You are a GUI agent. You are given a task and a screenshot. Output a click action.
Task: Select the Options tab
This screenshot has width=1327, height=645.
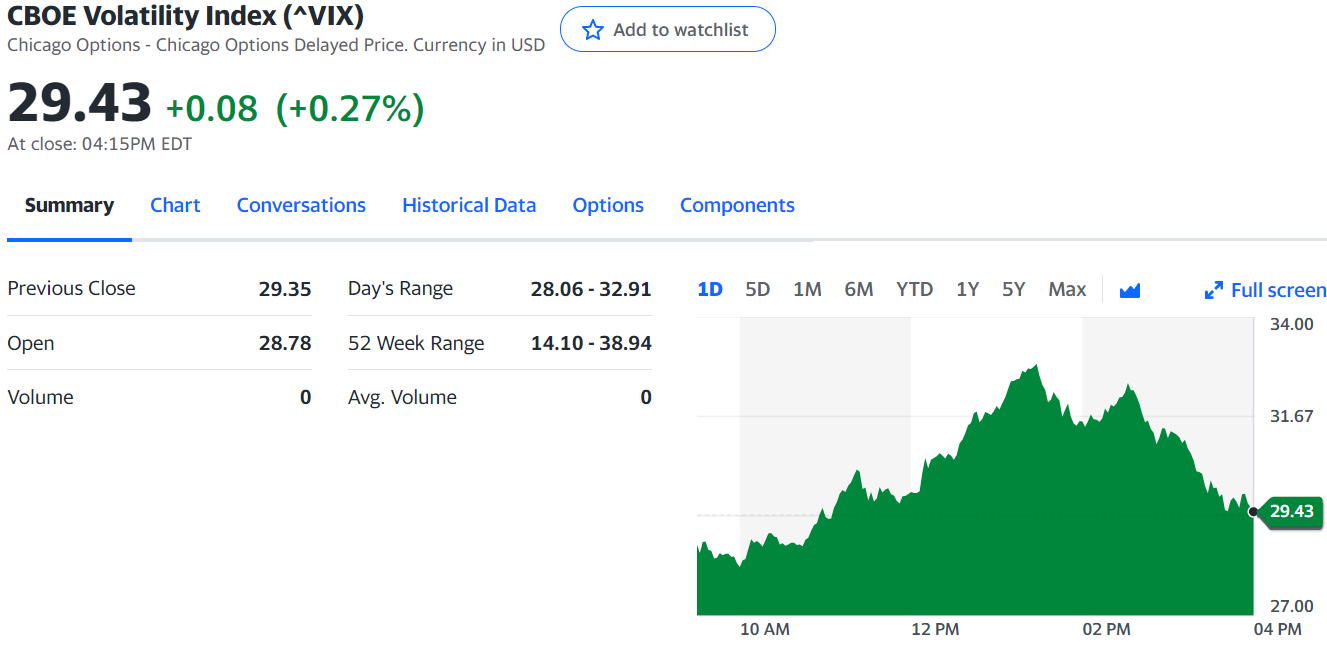click(x=608, y=205)
